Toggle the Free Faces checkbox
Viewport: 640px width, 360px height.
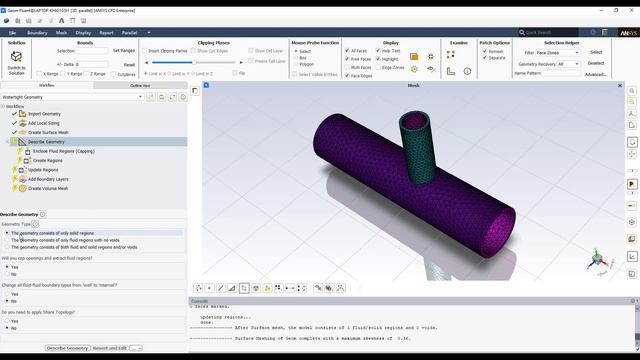(347, 59)
